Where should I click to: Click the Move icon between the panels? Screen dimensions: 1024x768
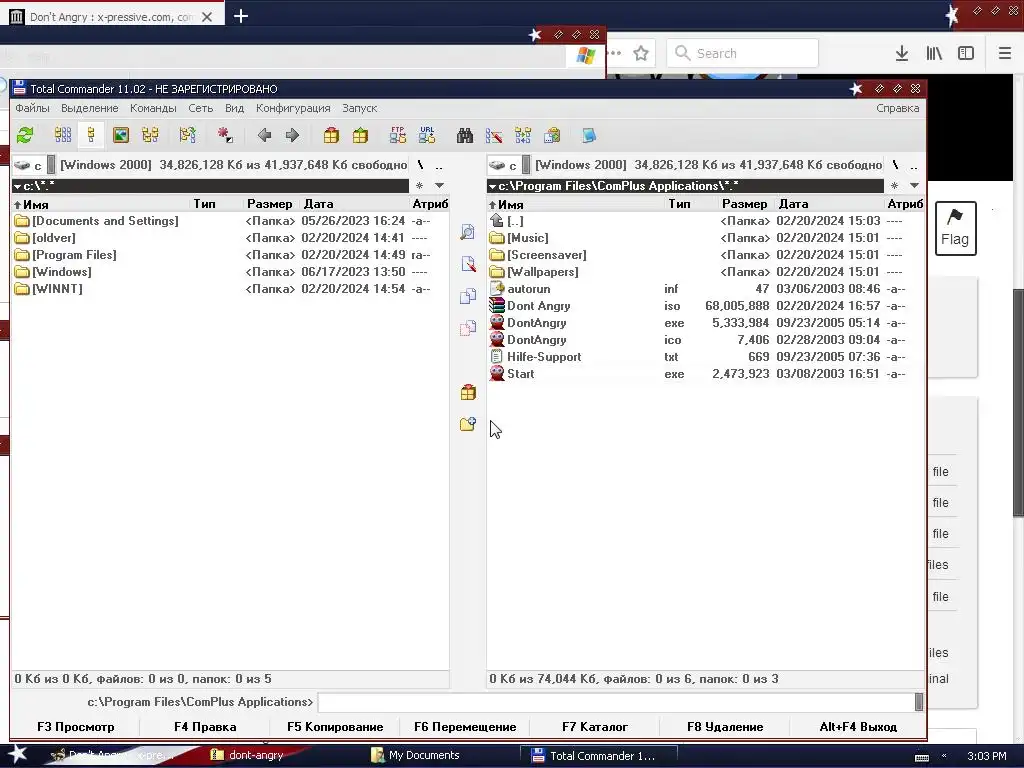click(x=468, y=328)
